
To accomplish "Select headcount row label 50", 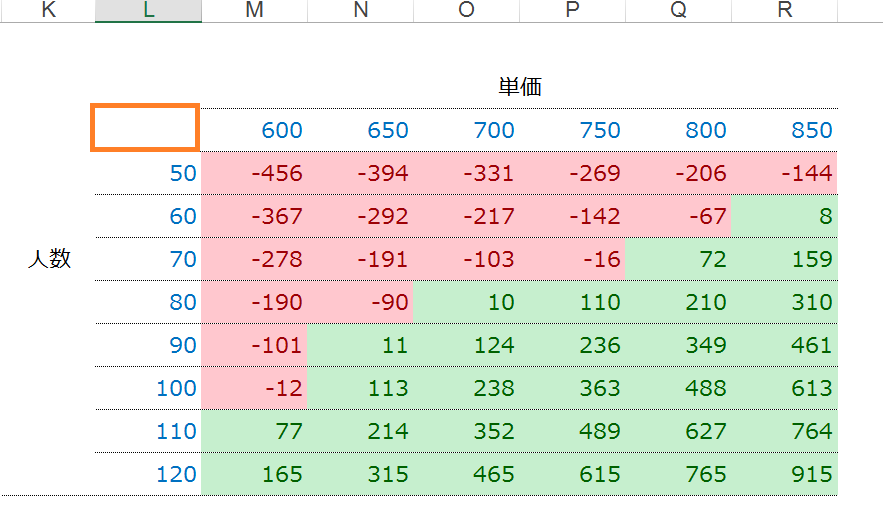I will (148, 173).
